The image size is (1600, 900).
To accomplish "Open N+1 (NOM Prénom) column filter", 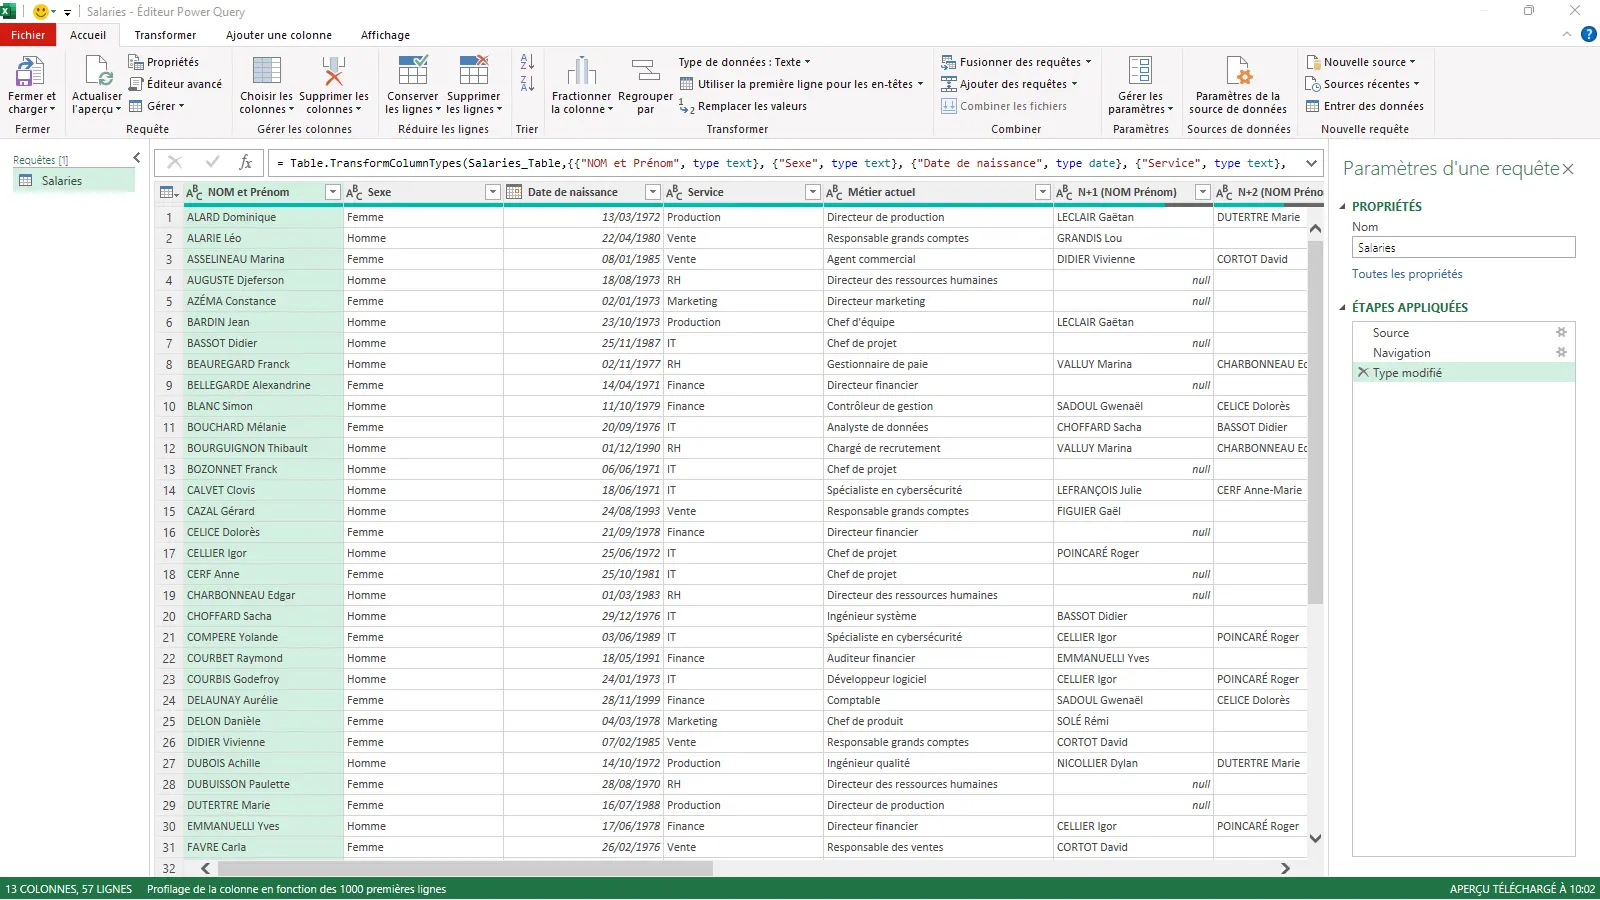I will 1203,192.
